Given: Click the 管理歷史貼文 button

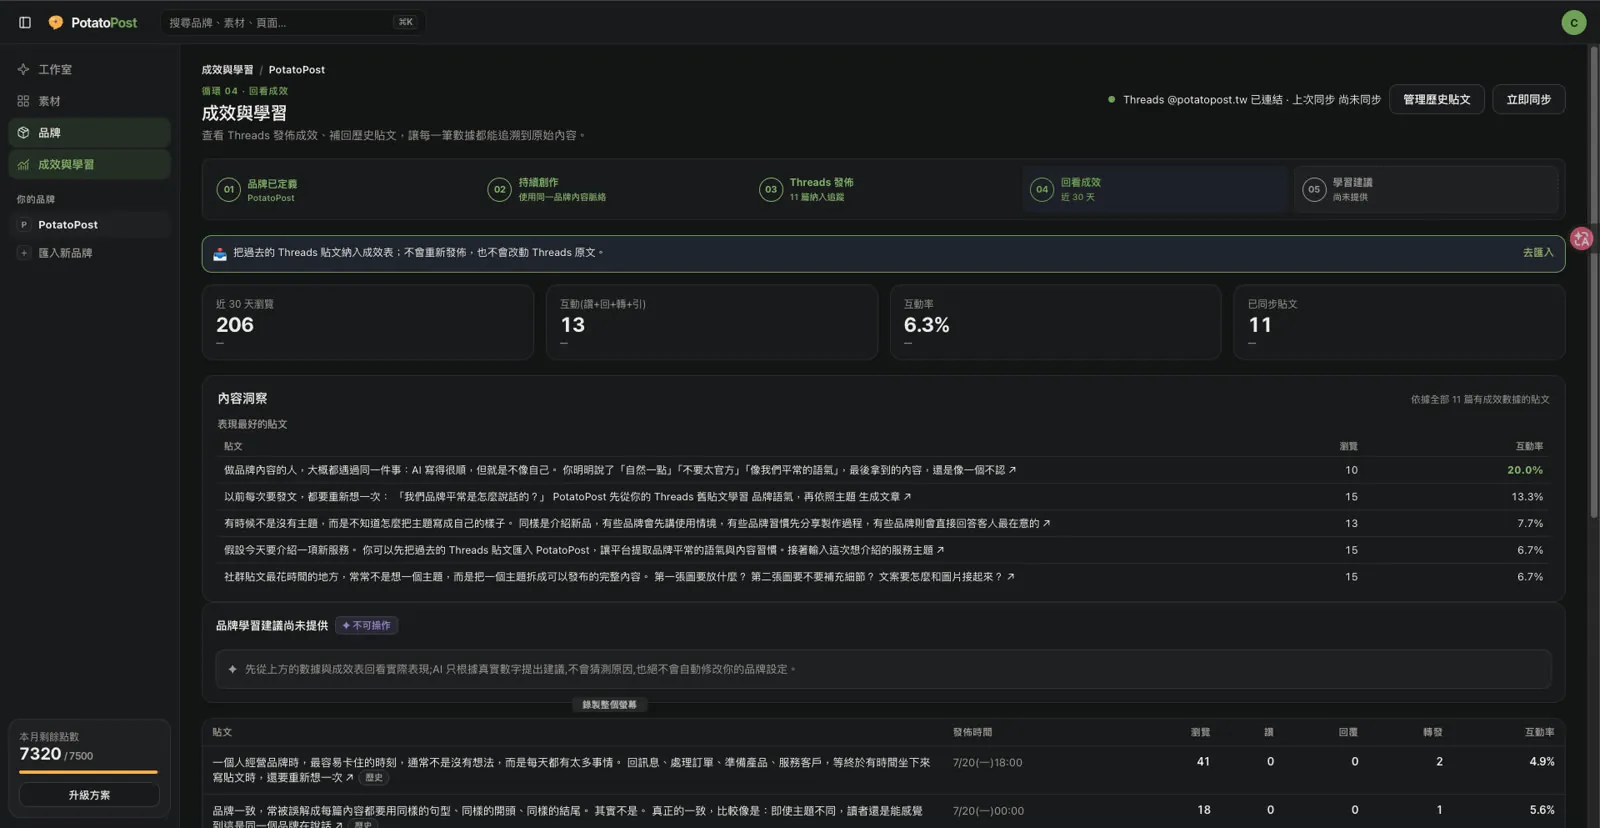Looking at the screenshot, I should pos(1436,99).
